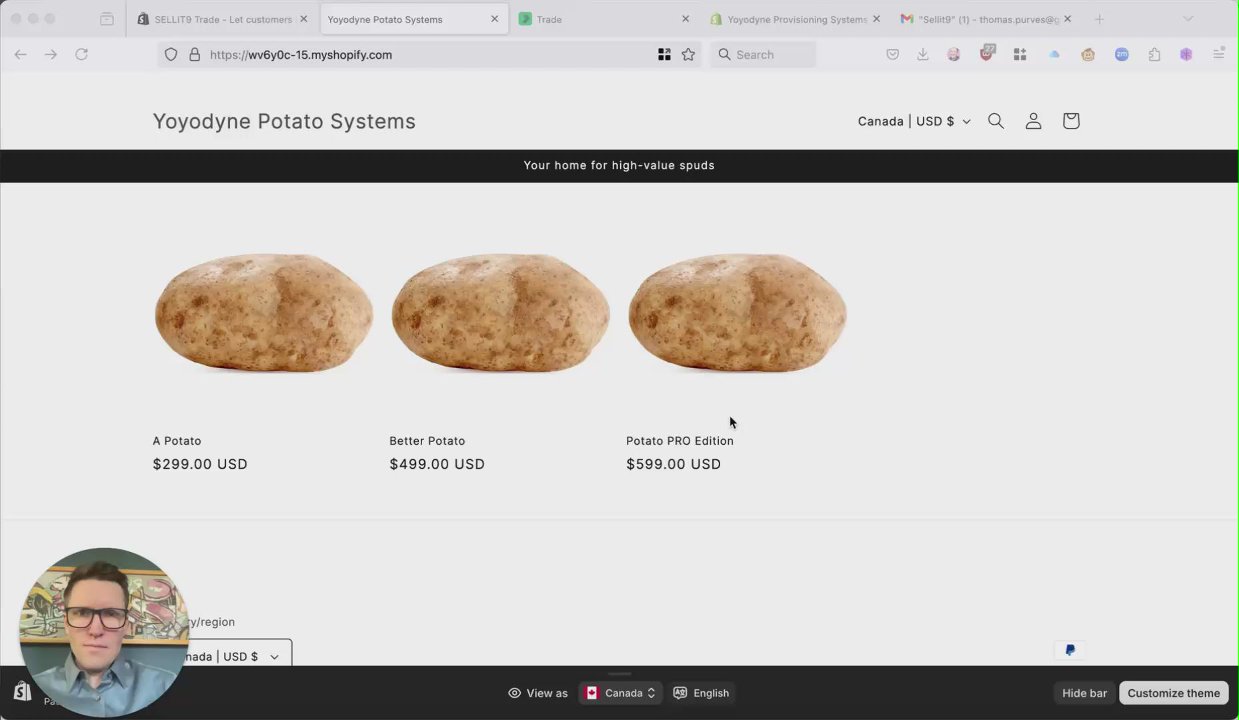1239x720 pixels.
Task: Click the Better Potato product image
Action: click(500, 313)
